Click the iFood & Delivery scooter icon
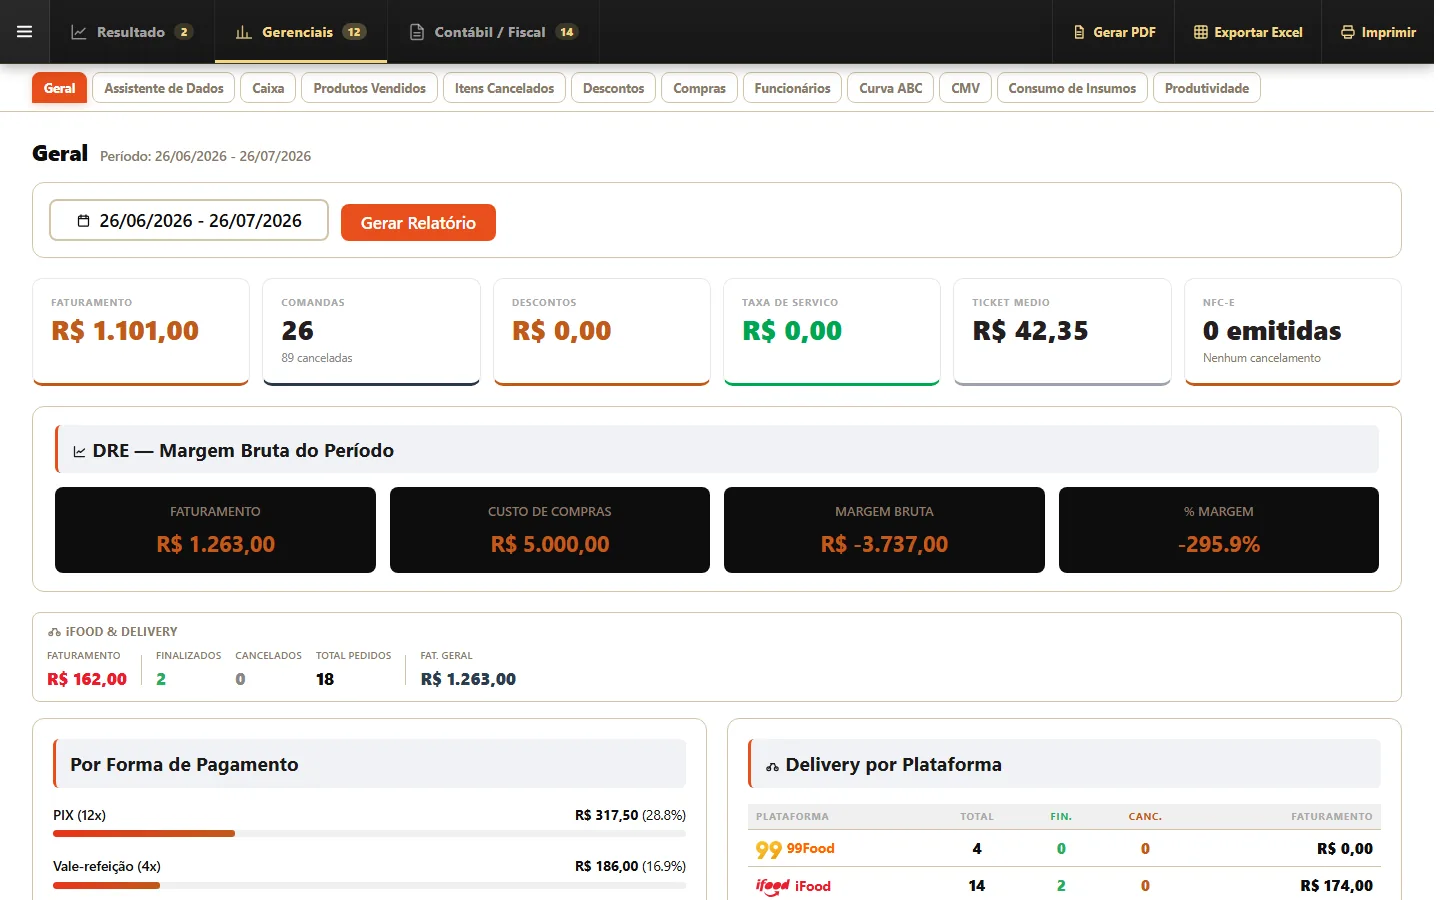 pyautogui.click(x=54, y=632)
